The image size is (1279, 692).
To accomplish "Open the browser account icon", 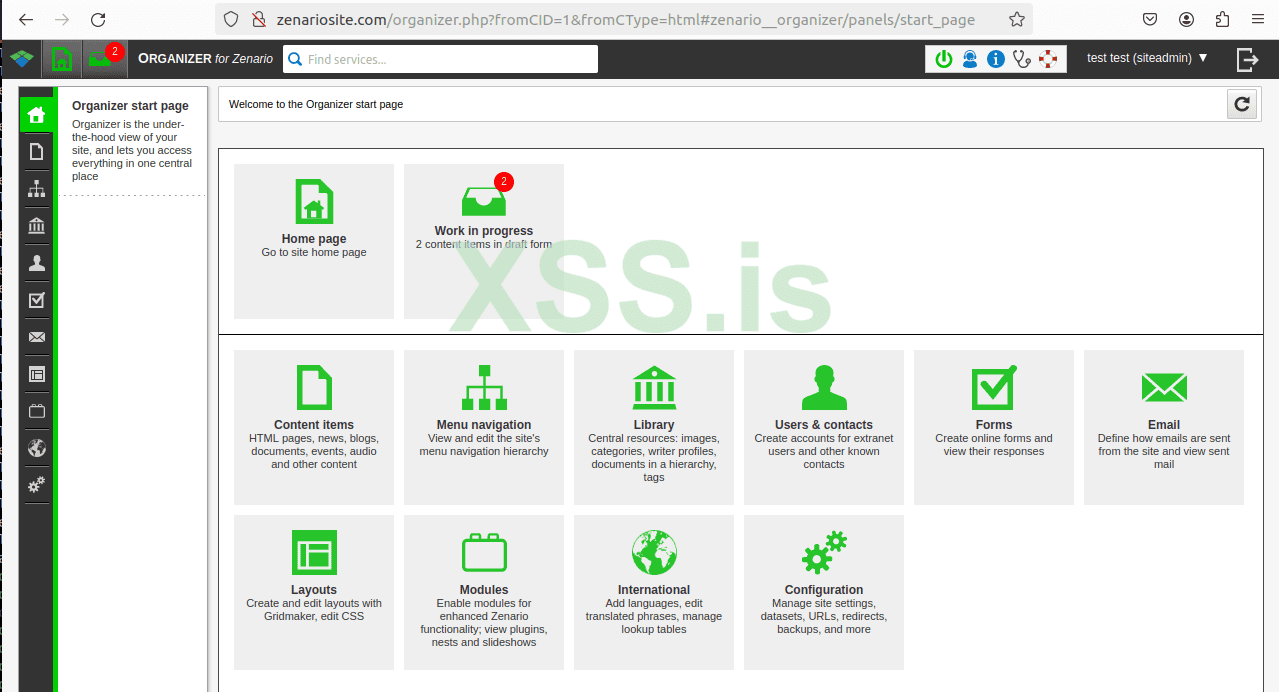I will 1186,19.
